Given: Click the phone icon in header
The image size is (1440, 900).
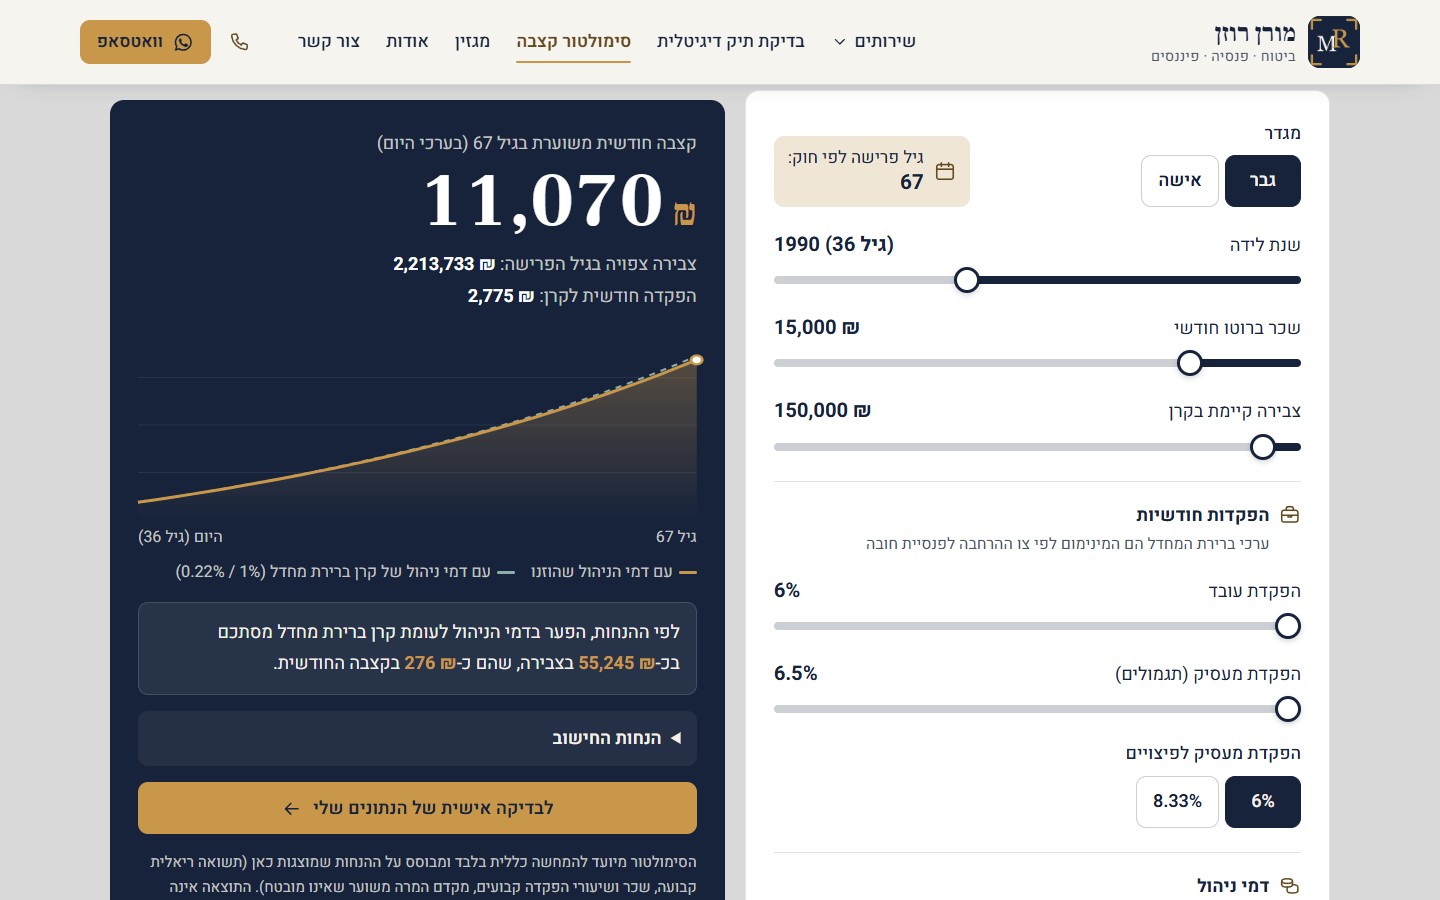Looking at the screenshot, I should pyautogui.click(x=239, y=42).
